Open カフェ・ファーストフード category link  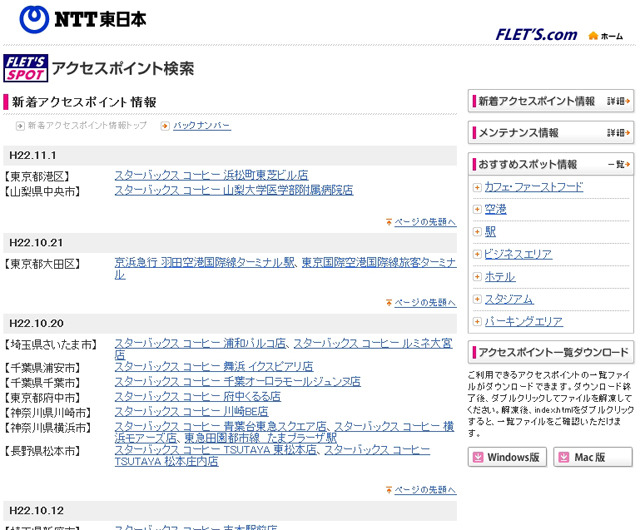coord(534,187)
